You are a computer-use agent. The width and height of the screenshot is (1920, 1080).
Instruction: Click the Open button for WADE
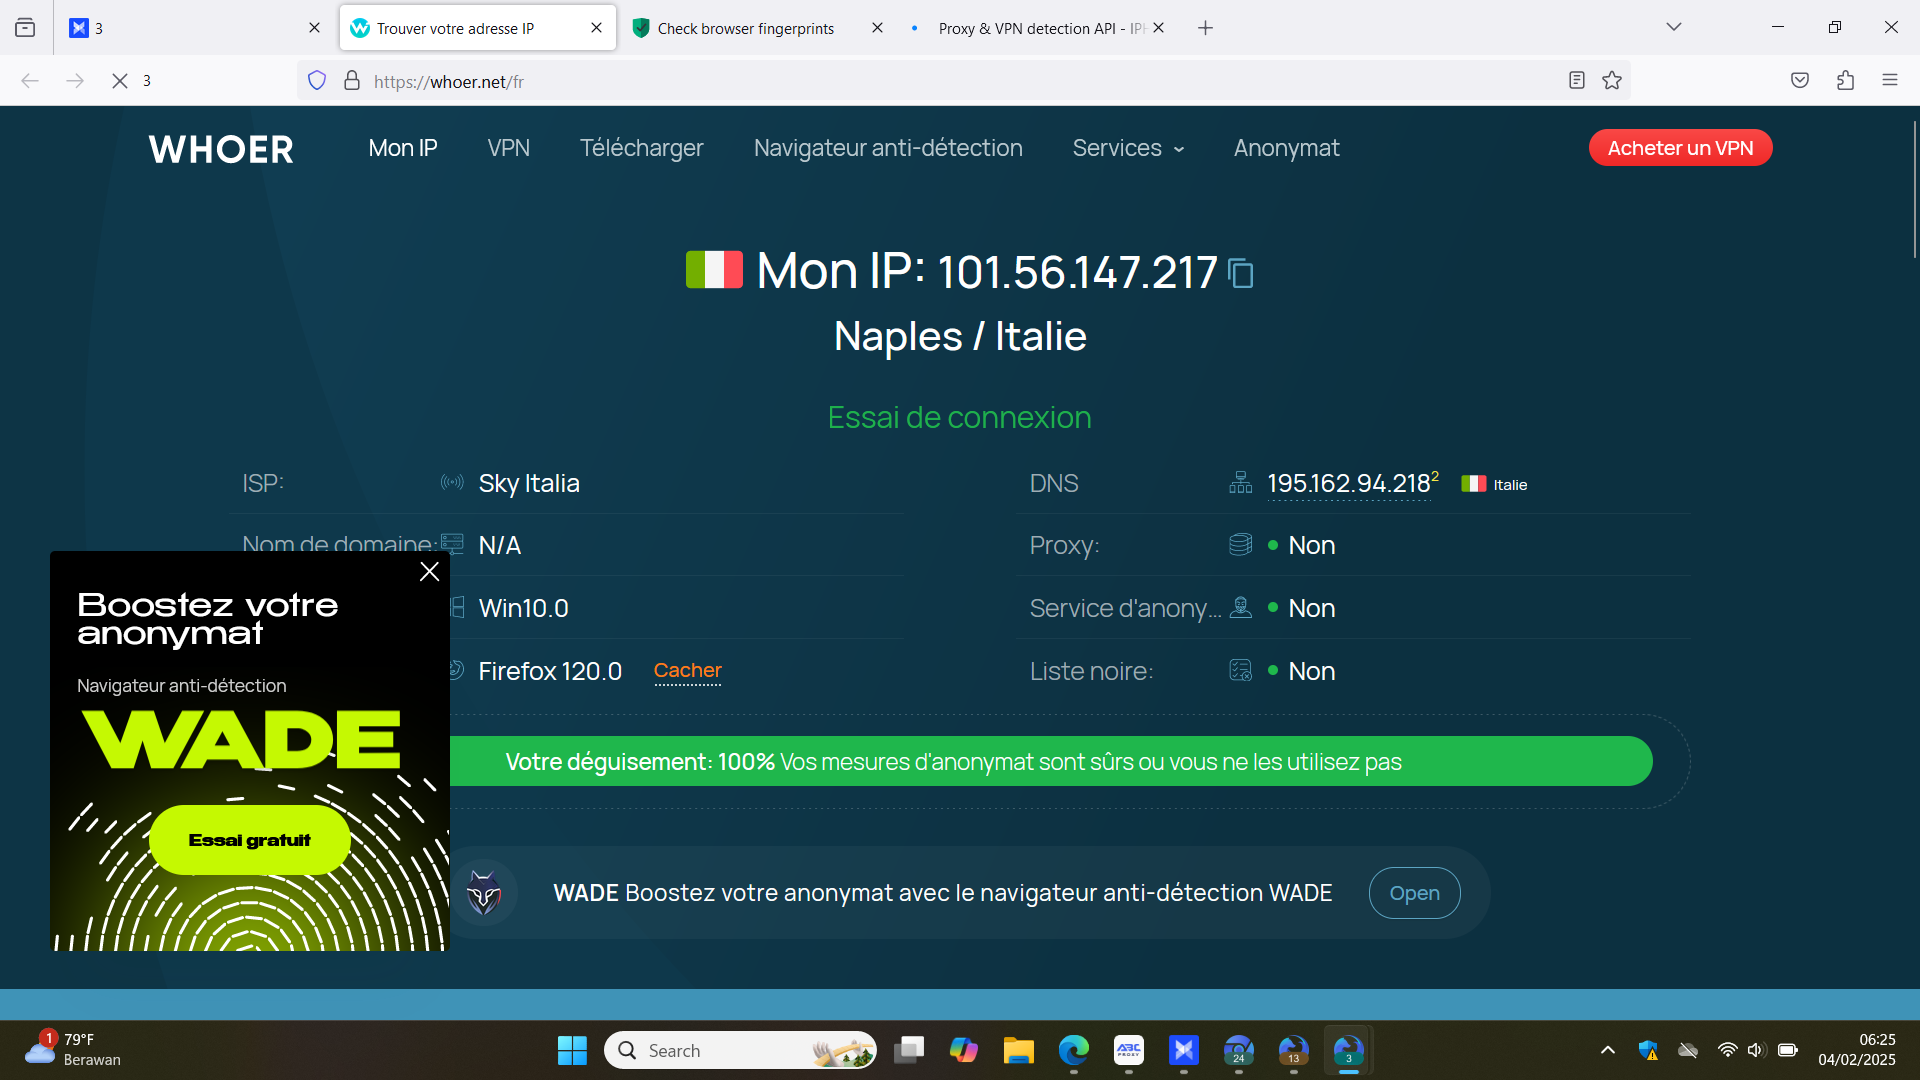click(x=1415, y=893)
